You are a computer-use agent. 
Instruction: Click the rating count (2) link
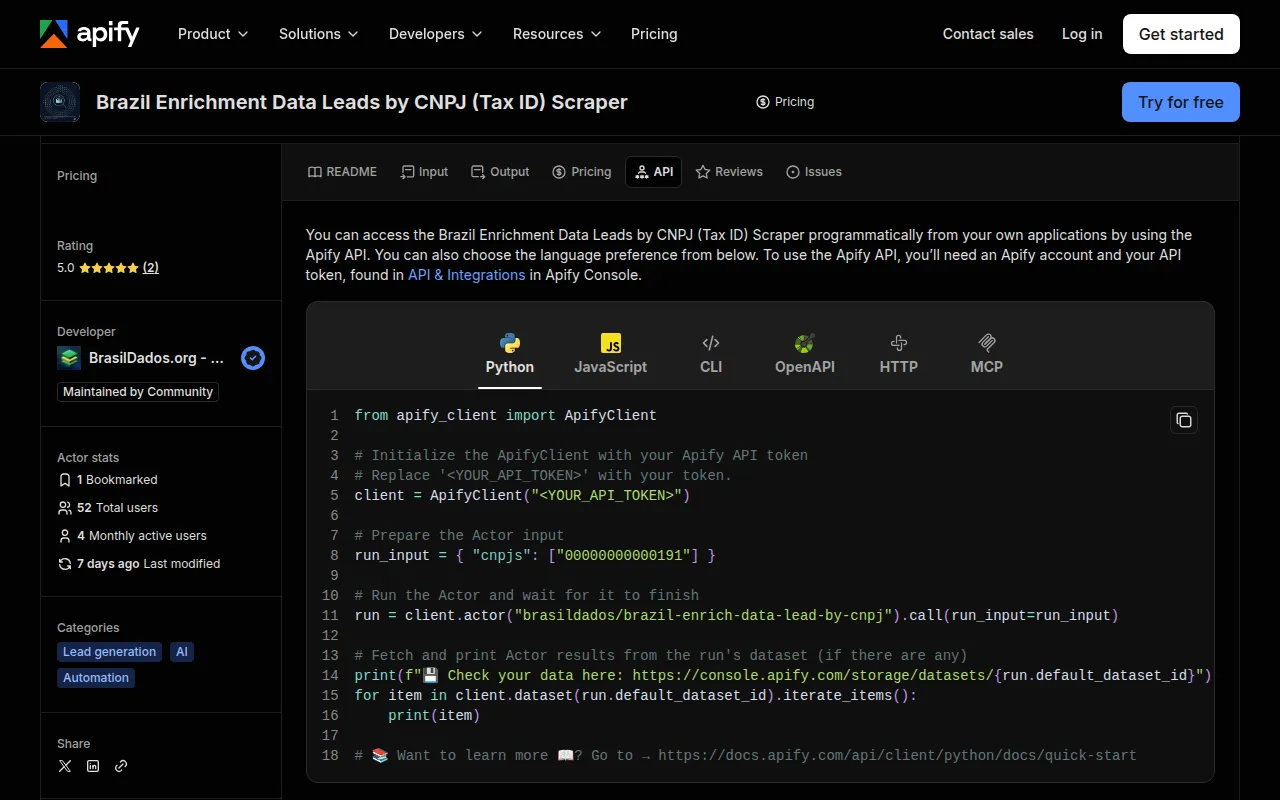151,268
